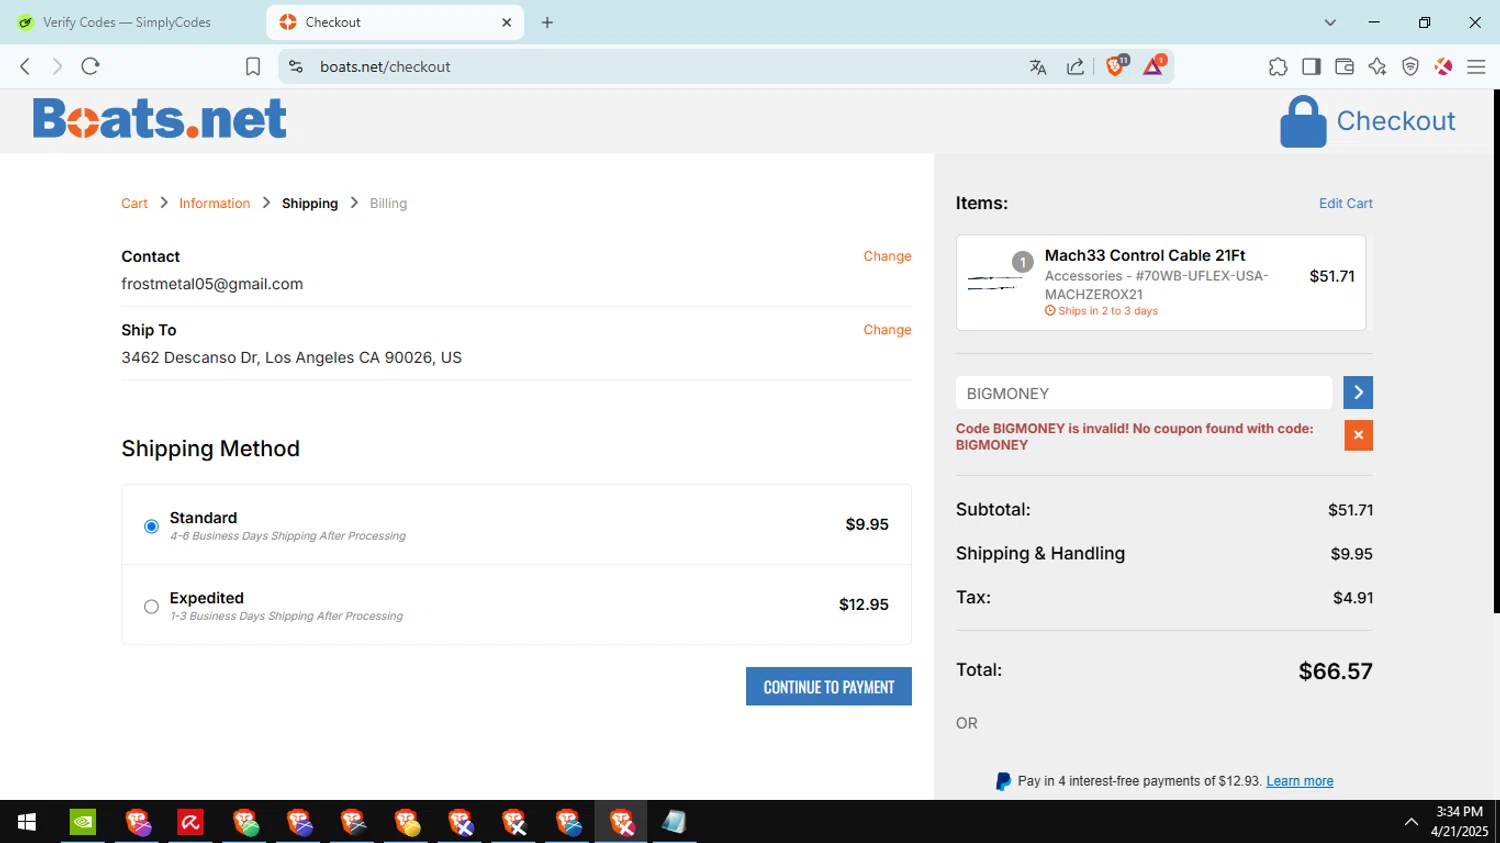Click the Mach33 Control Cable product thumbnail
This screenshot has height=843, width=1500.
tap(995, 283)
